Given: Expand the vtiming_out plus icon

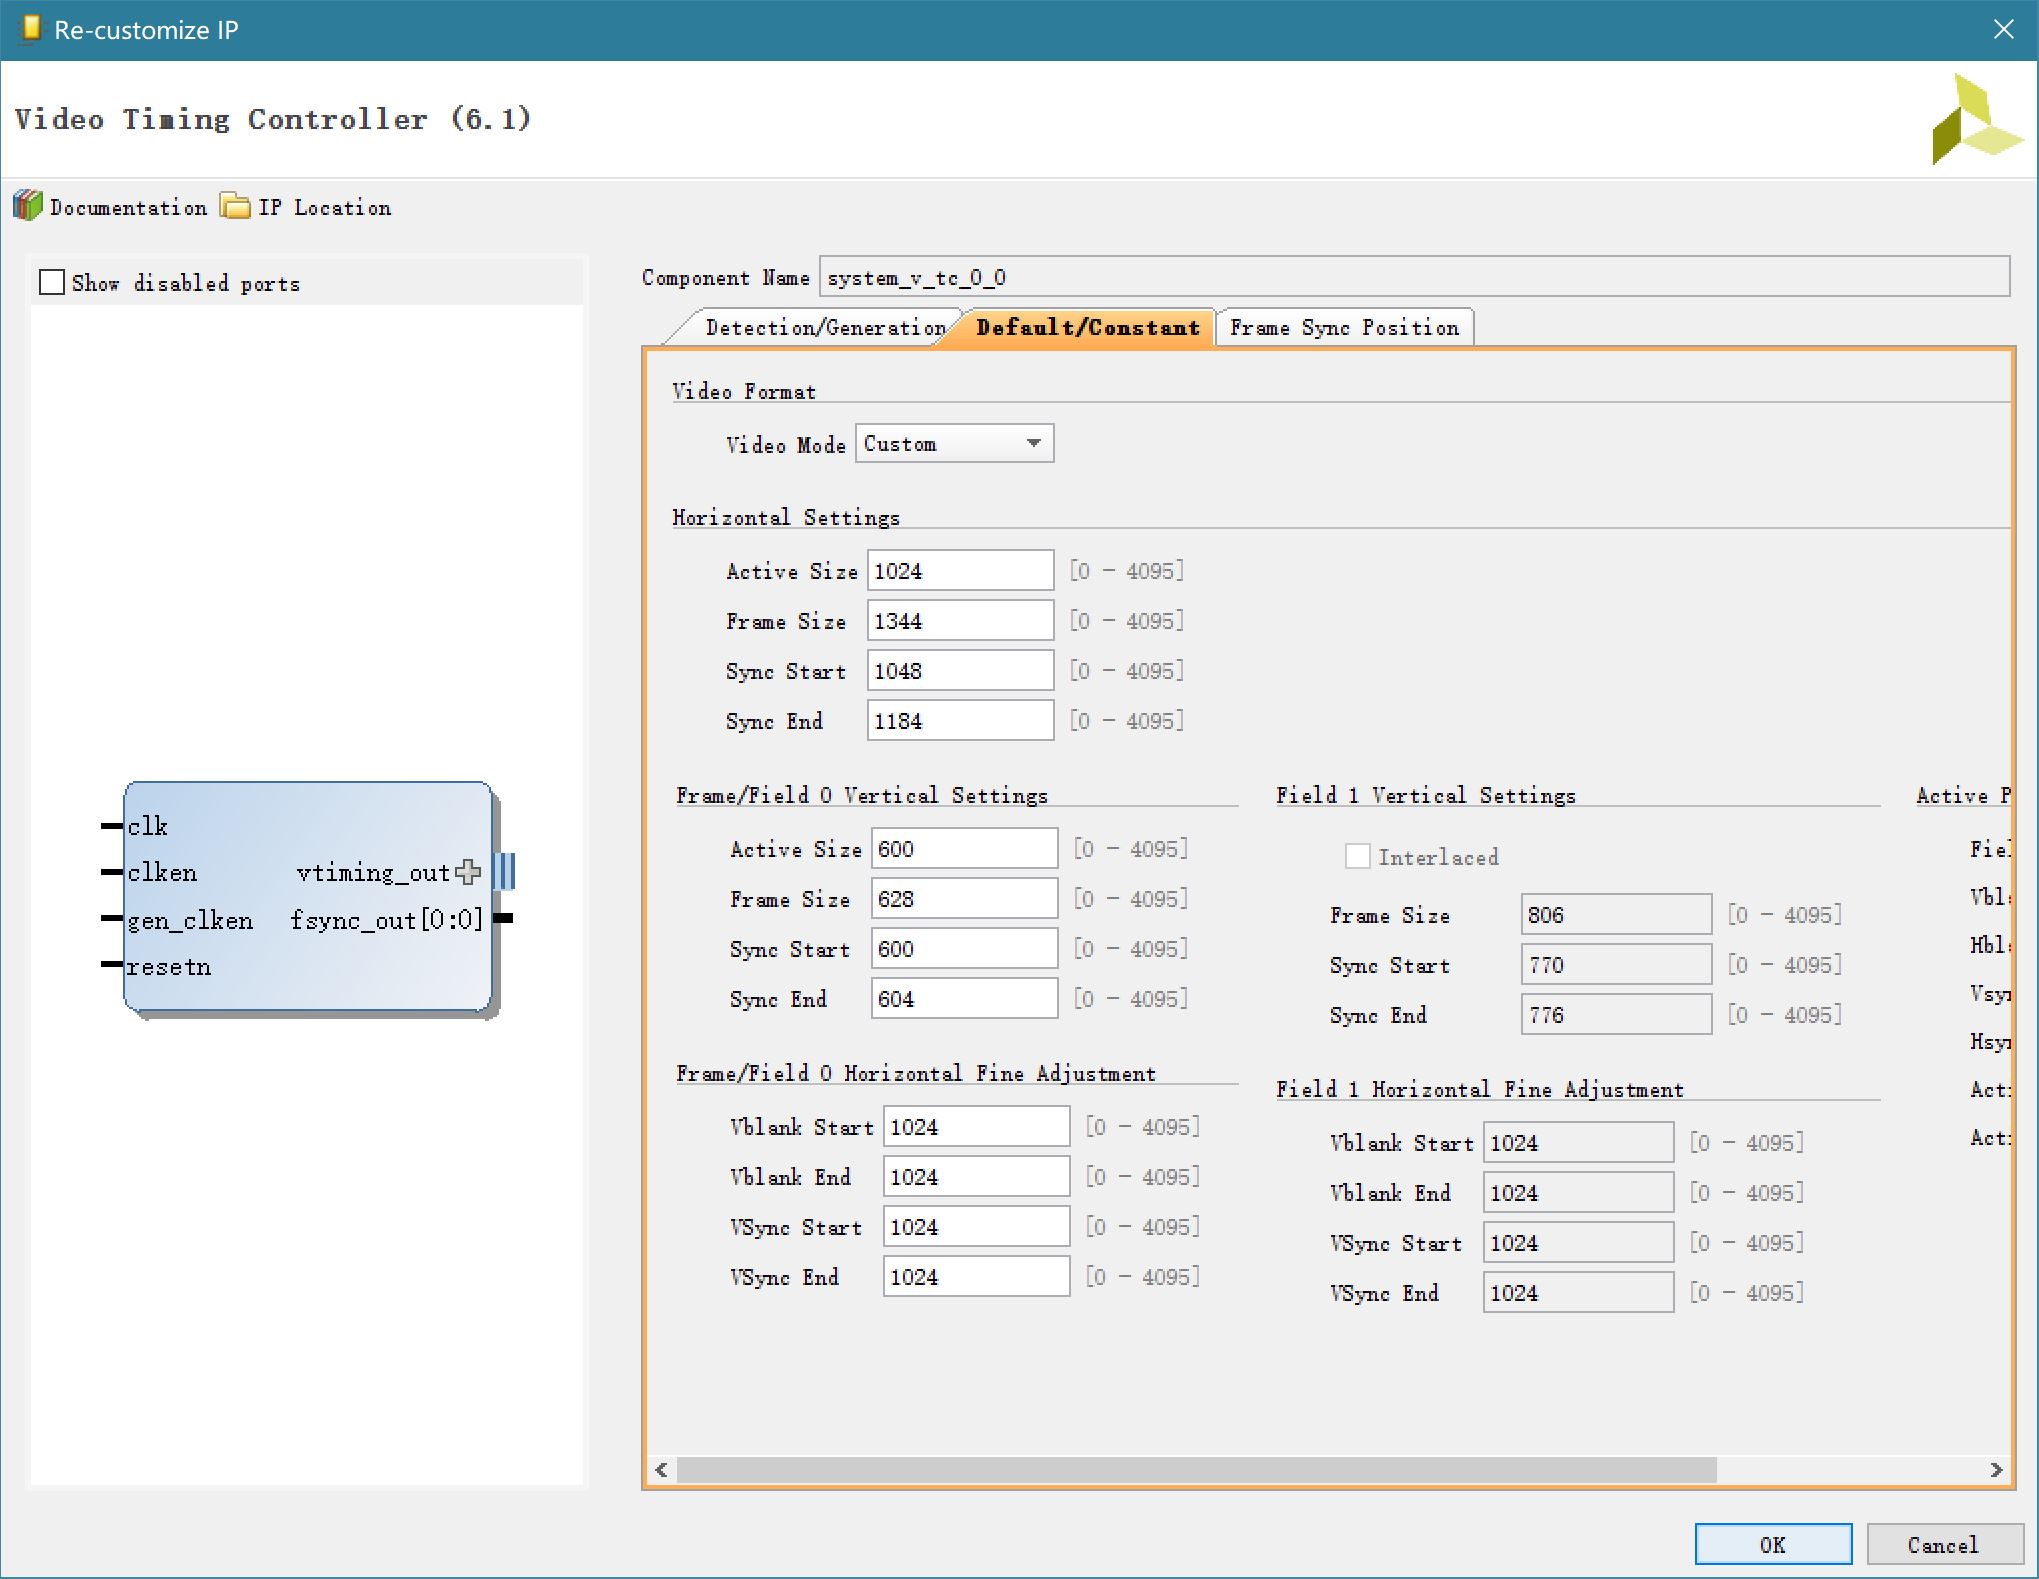Looking at the screenshot, I should pyautogui.click(x=467, y=872).
